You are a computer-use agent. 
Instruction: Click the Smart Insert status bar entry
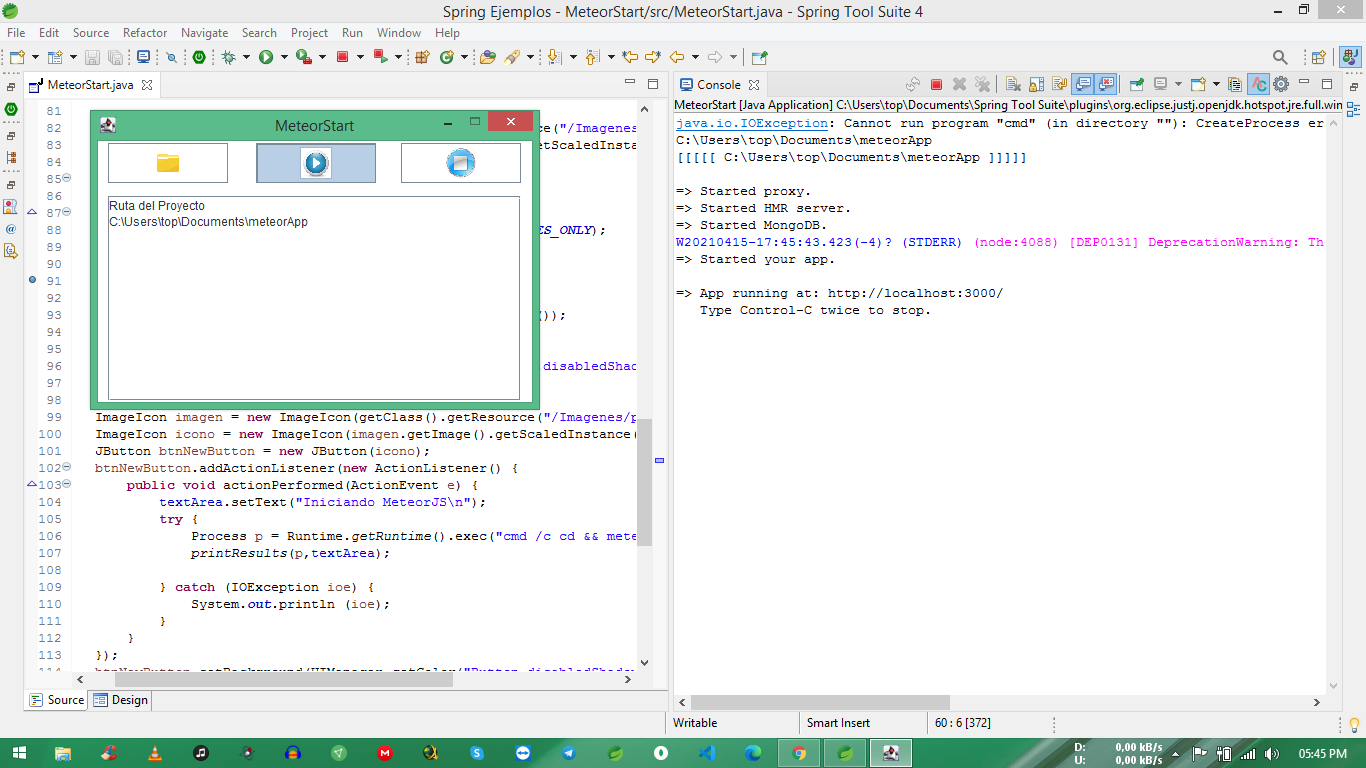pos(838,723)
